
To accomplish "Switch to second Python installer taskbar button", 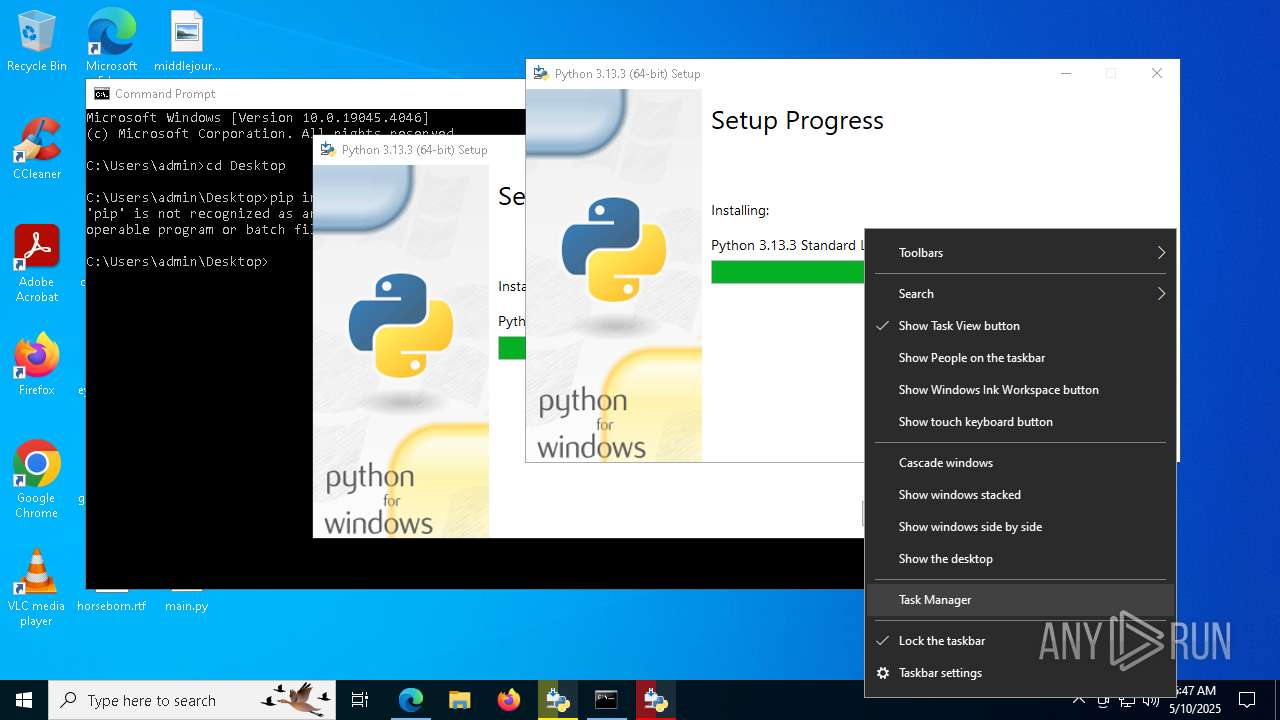I will [x=655, y=700].
